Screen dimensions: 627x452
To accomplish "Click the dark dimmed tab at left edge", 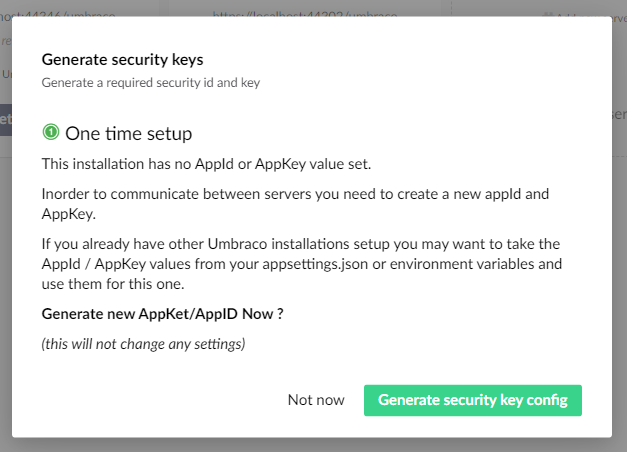I will point(6,120).
